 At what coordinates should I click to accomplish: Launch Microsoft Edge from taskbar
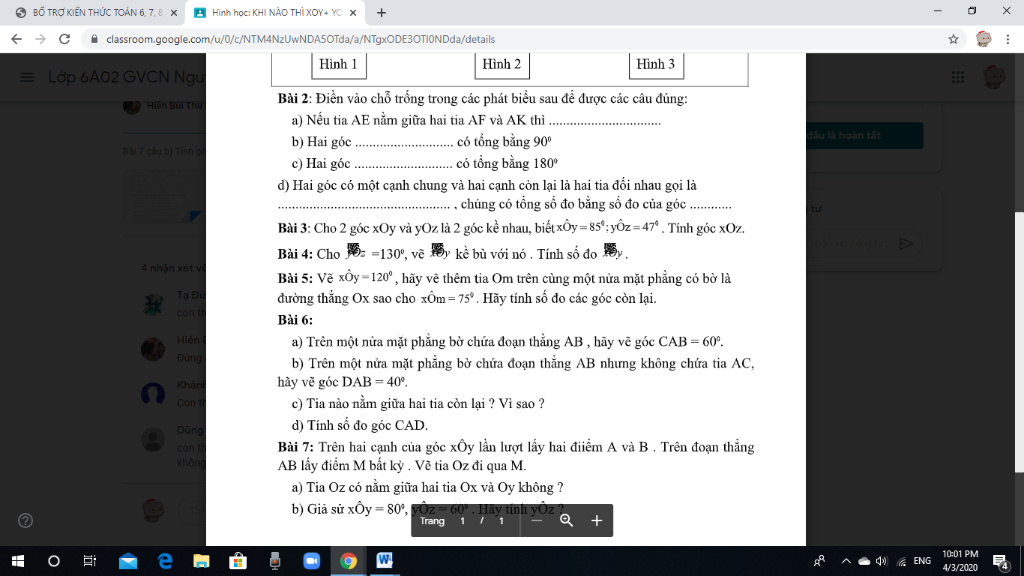tap(165, 561)
